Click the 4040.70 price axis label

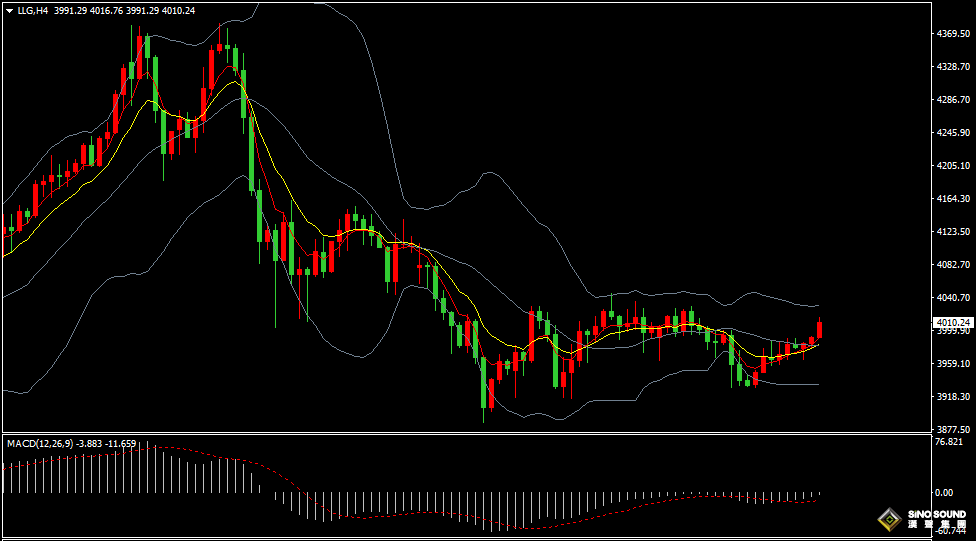[x=951, y=298]
